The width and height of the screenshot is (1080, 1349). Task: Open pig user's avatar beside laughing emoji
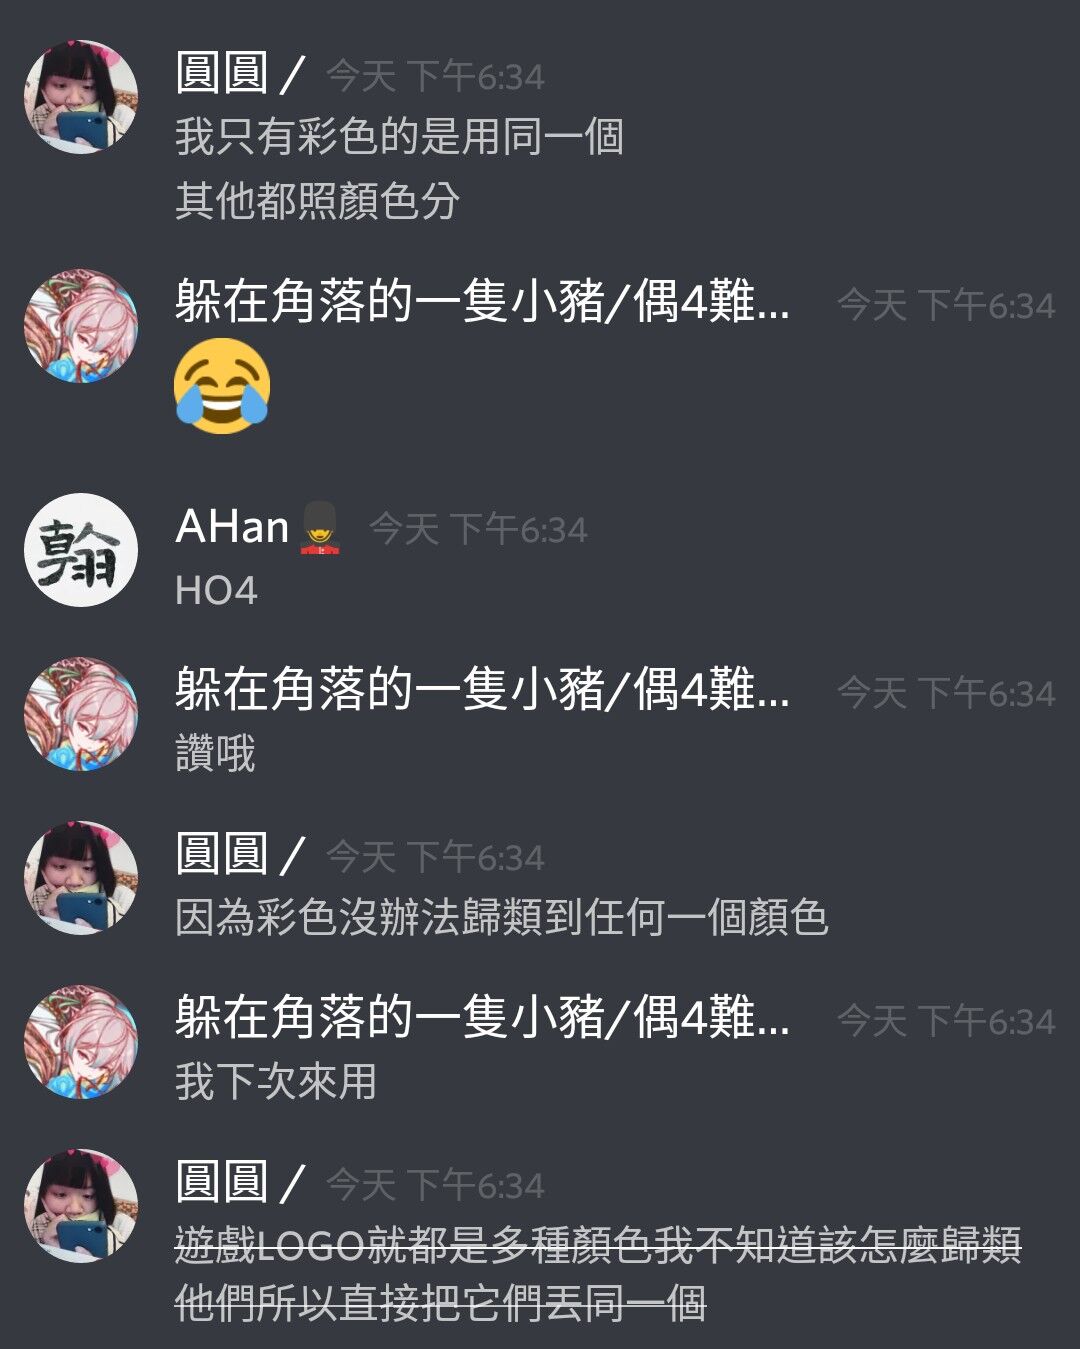(x=81, y=326)
